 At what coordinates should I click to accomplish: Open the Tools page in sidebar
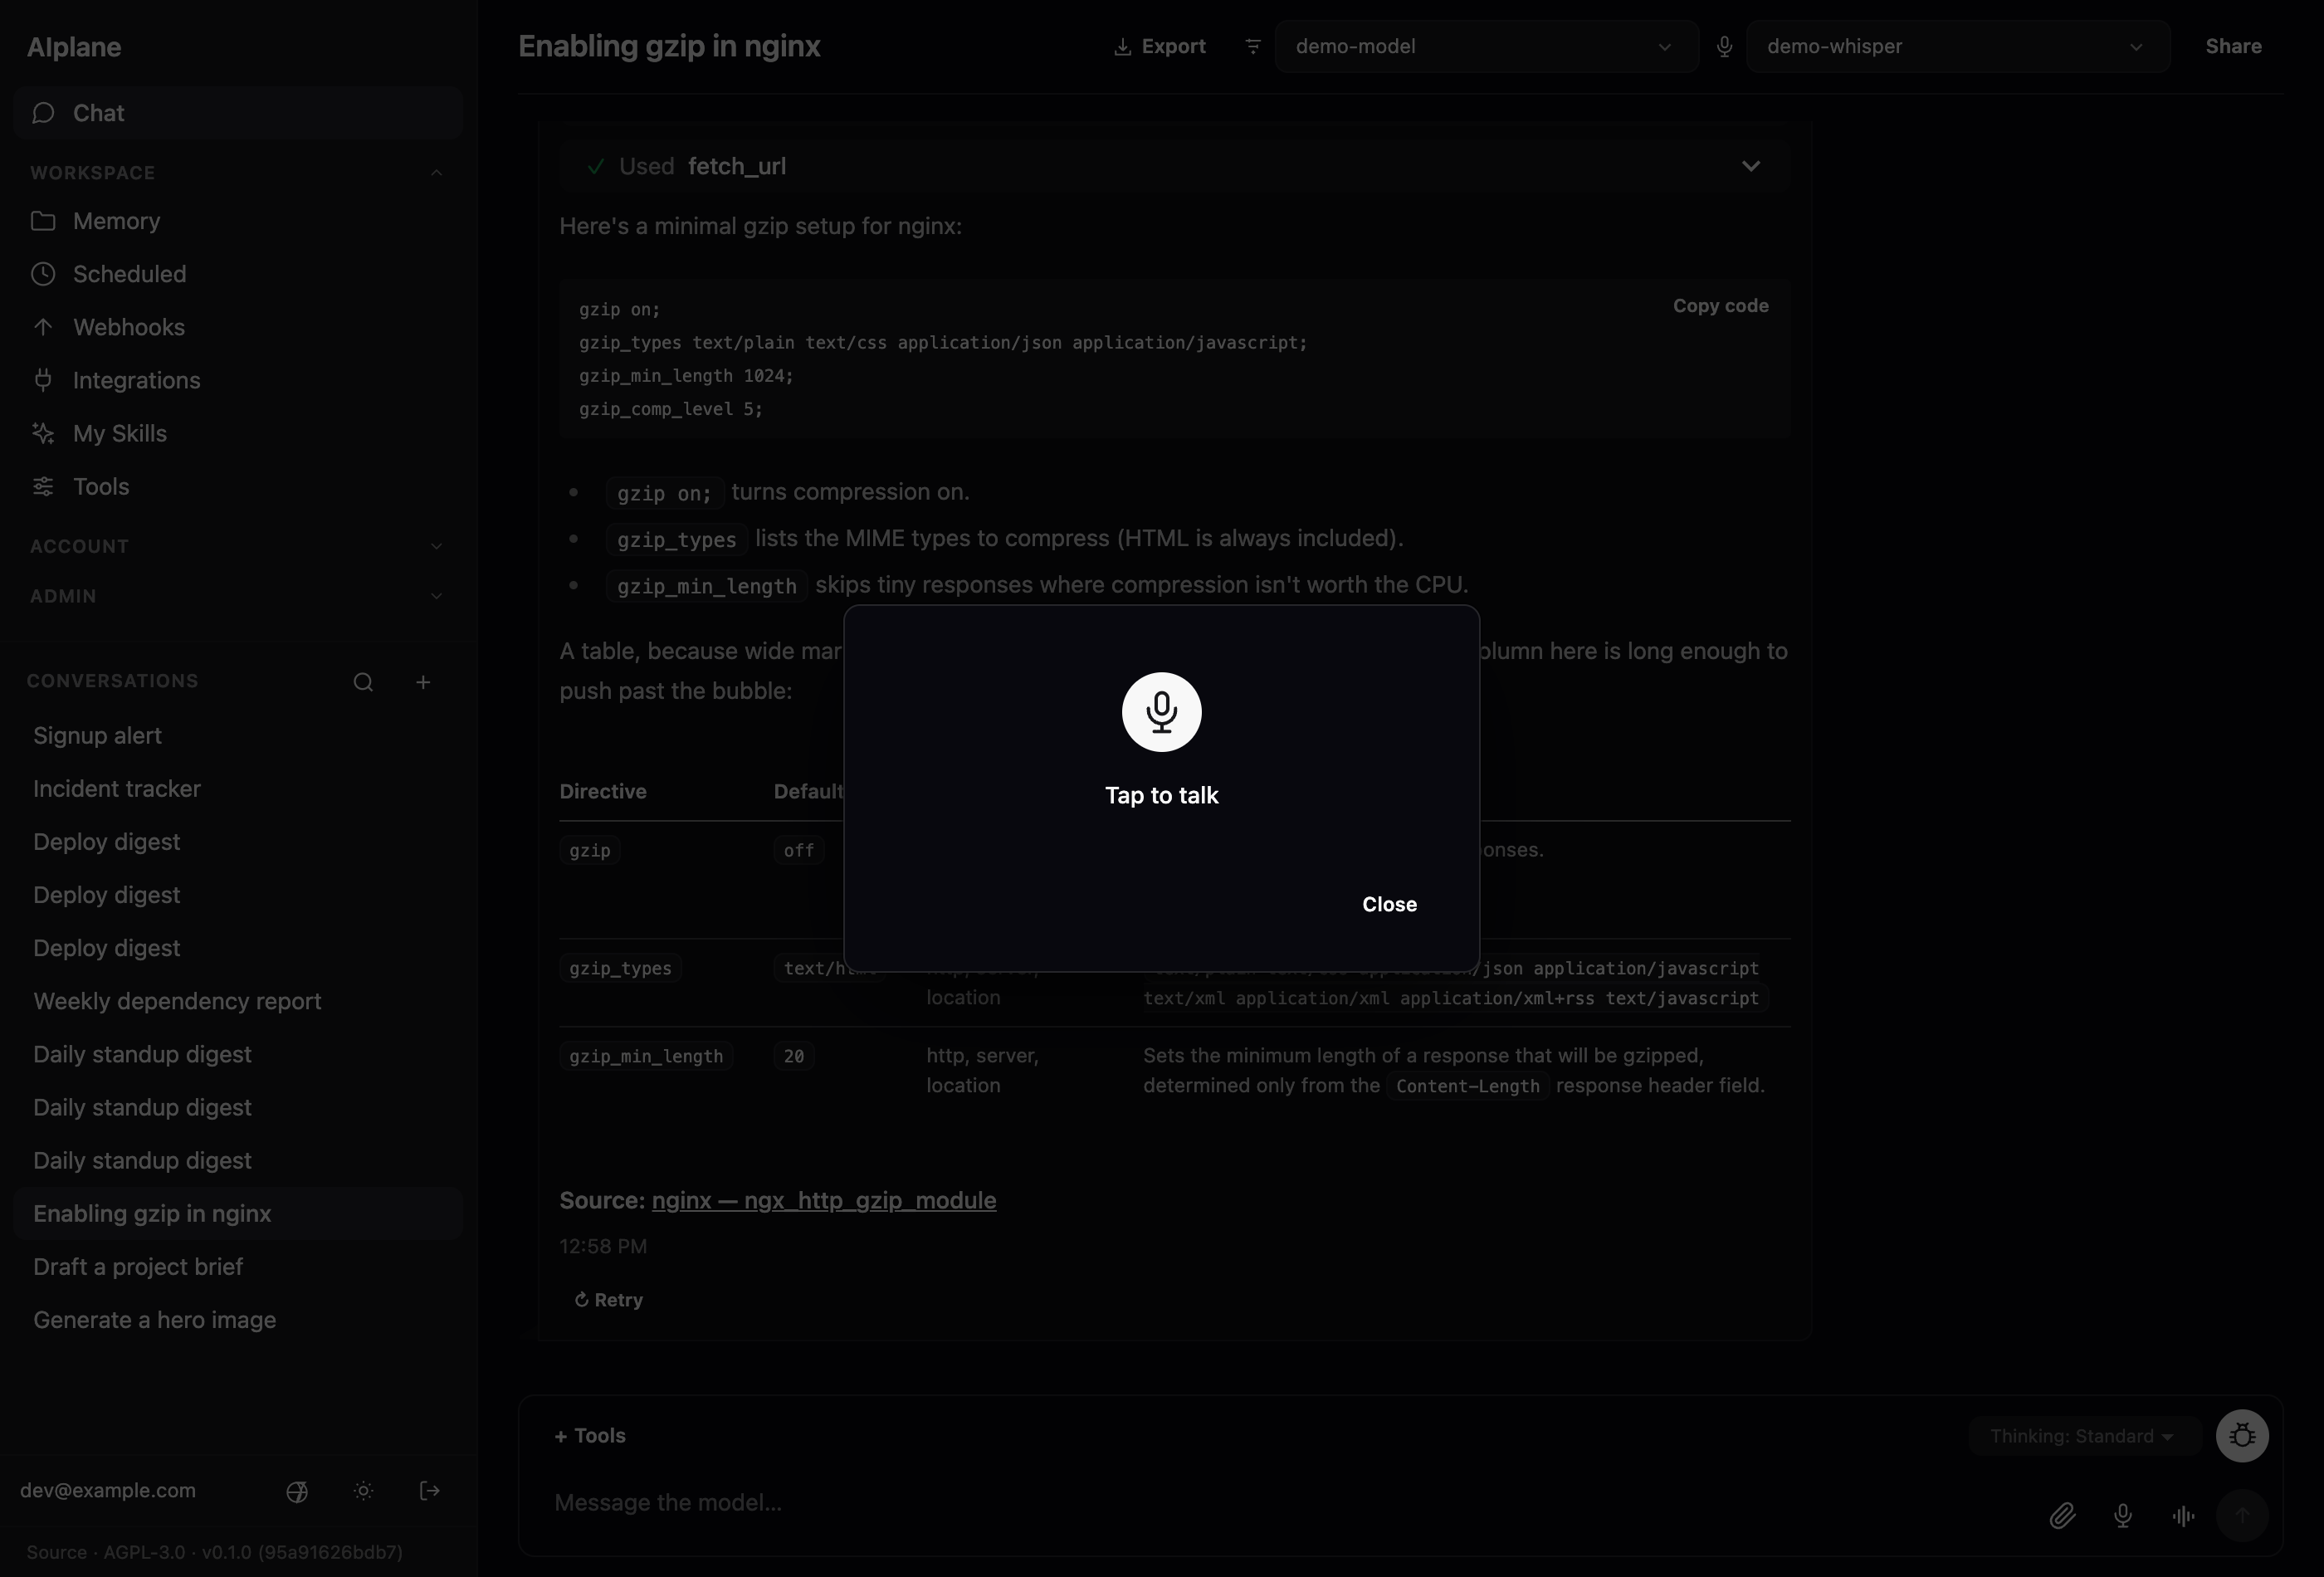(238, 486)
